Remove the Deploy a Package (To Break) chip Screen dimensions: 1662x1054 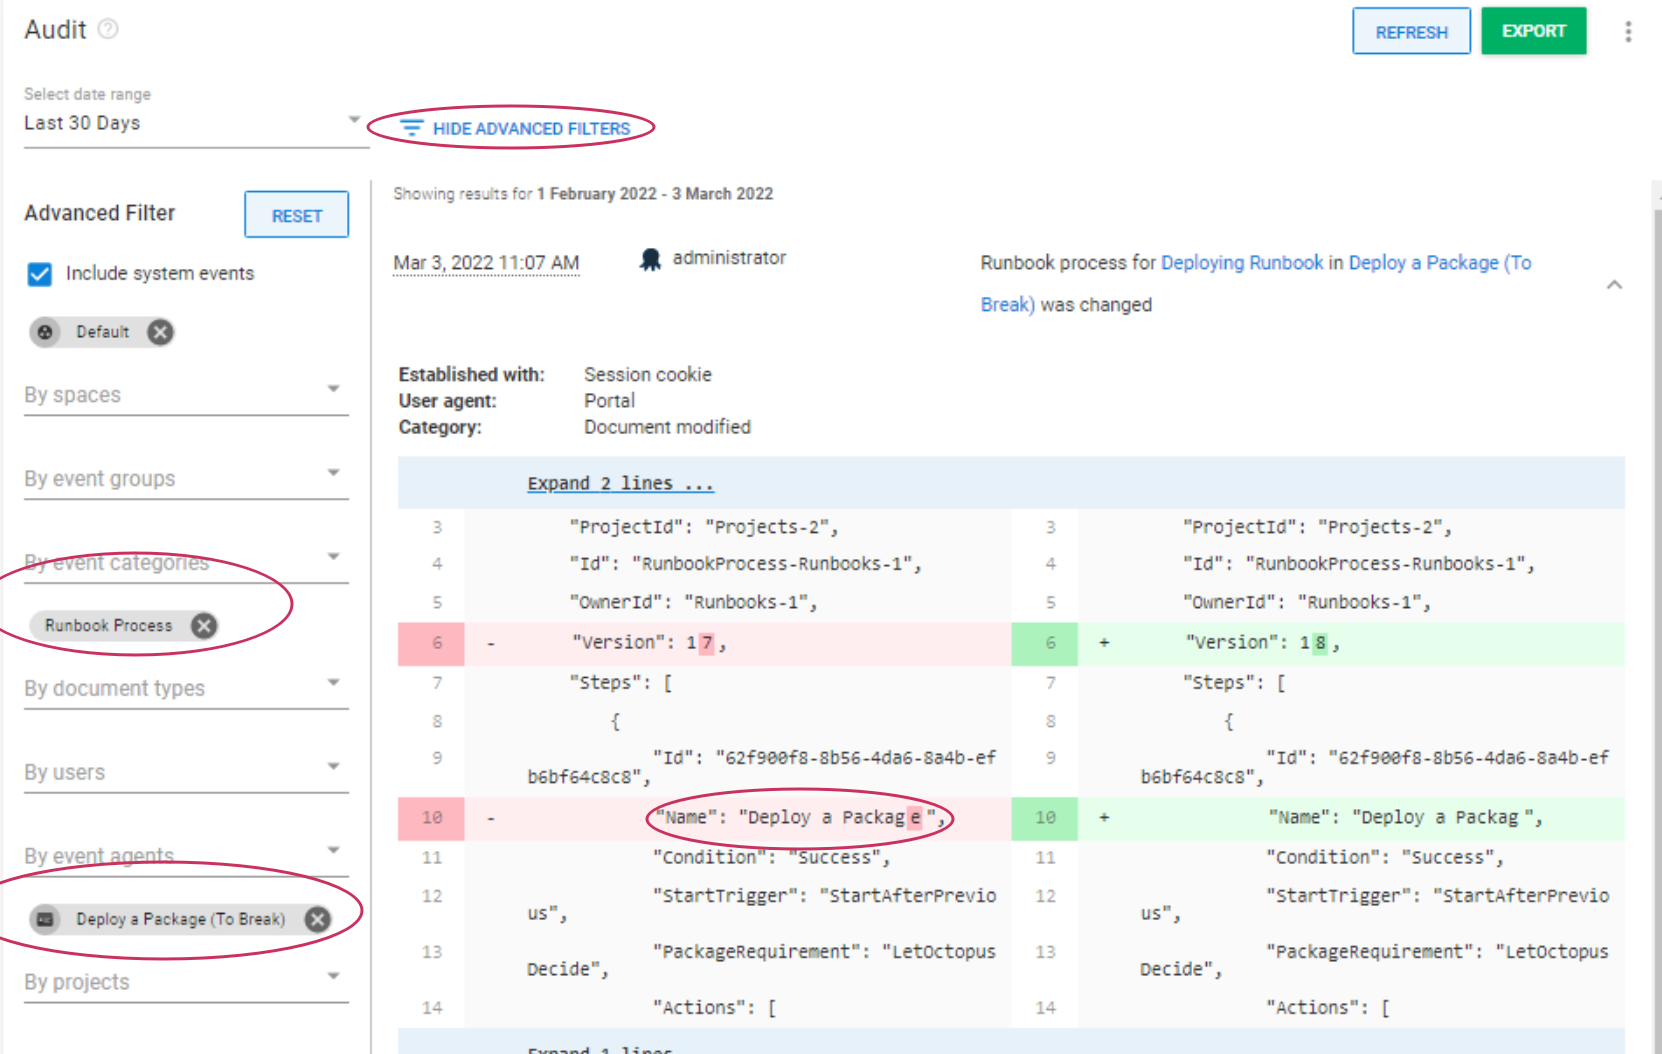point(317,918)
